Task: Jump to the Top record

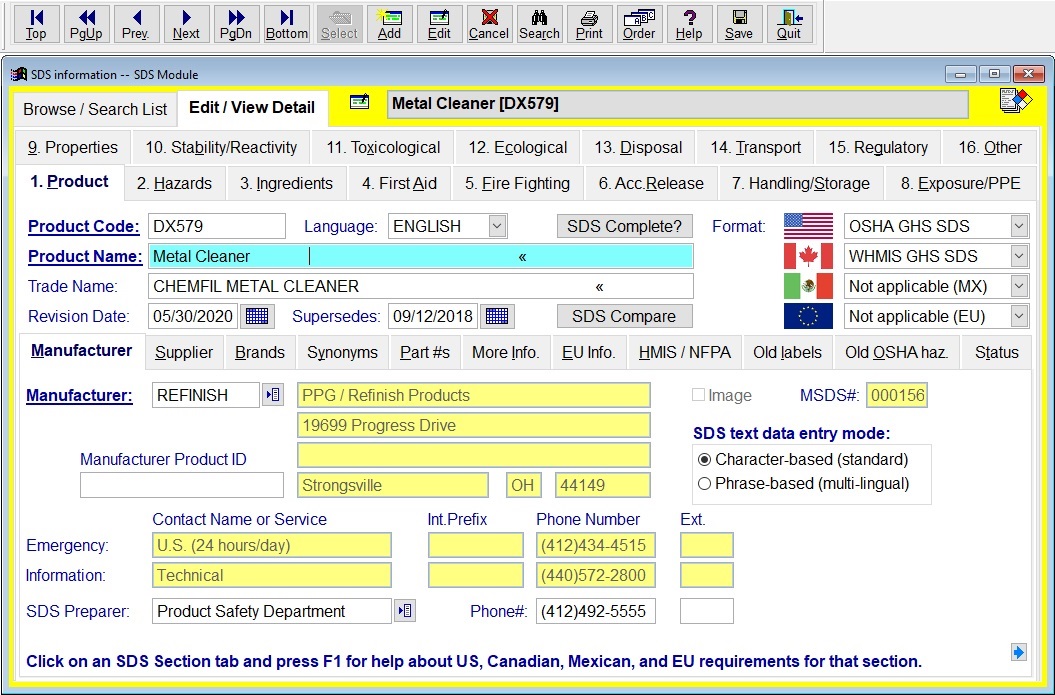Action: (x=36, y=24)
